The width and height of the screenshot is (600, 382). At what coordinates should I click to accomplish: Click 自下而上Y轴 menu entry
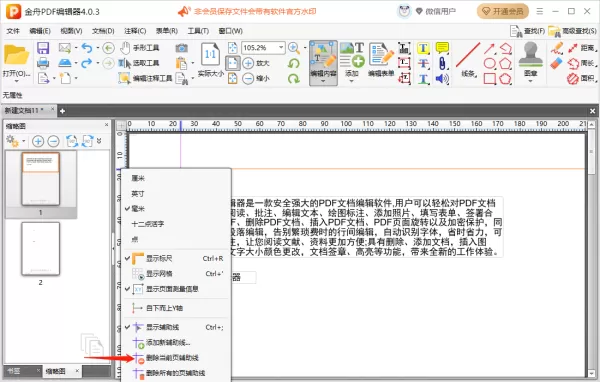pyautogui.click(x=176, y=308)
